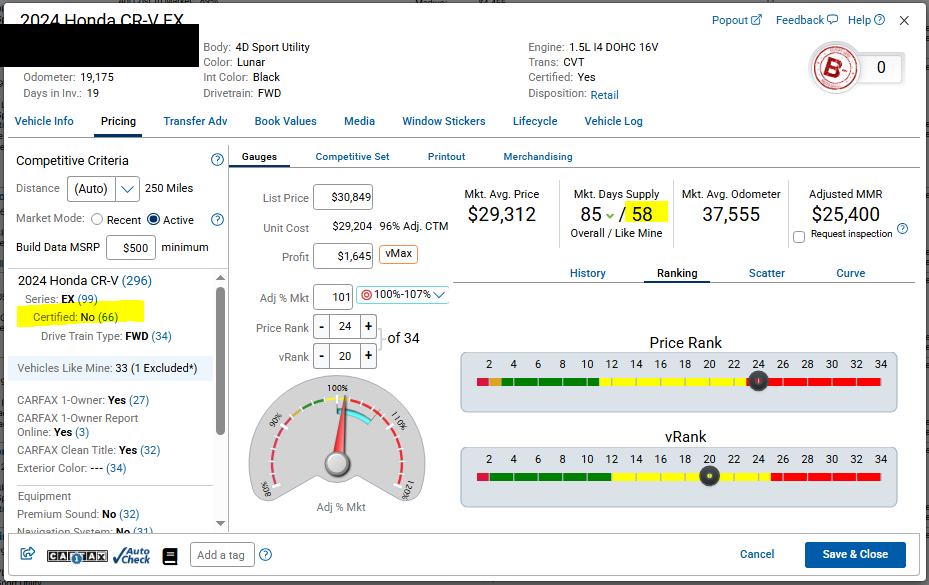Click the black book notes icon
The height and width of the screenshot is (585, 929).
pyautogui.click(x=170, y=556)
